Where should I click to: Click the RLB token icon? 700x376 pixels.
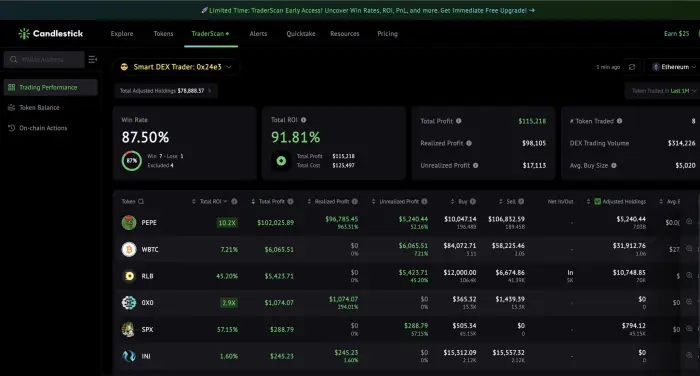129,276
